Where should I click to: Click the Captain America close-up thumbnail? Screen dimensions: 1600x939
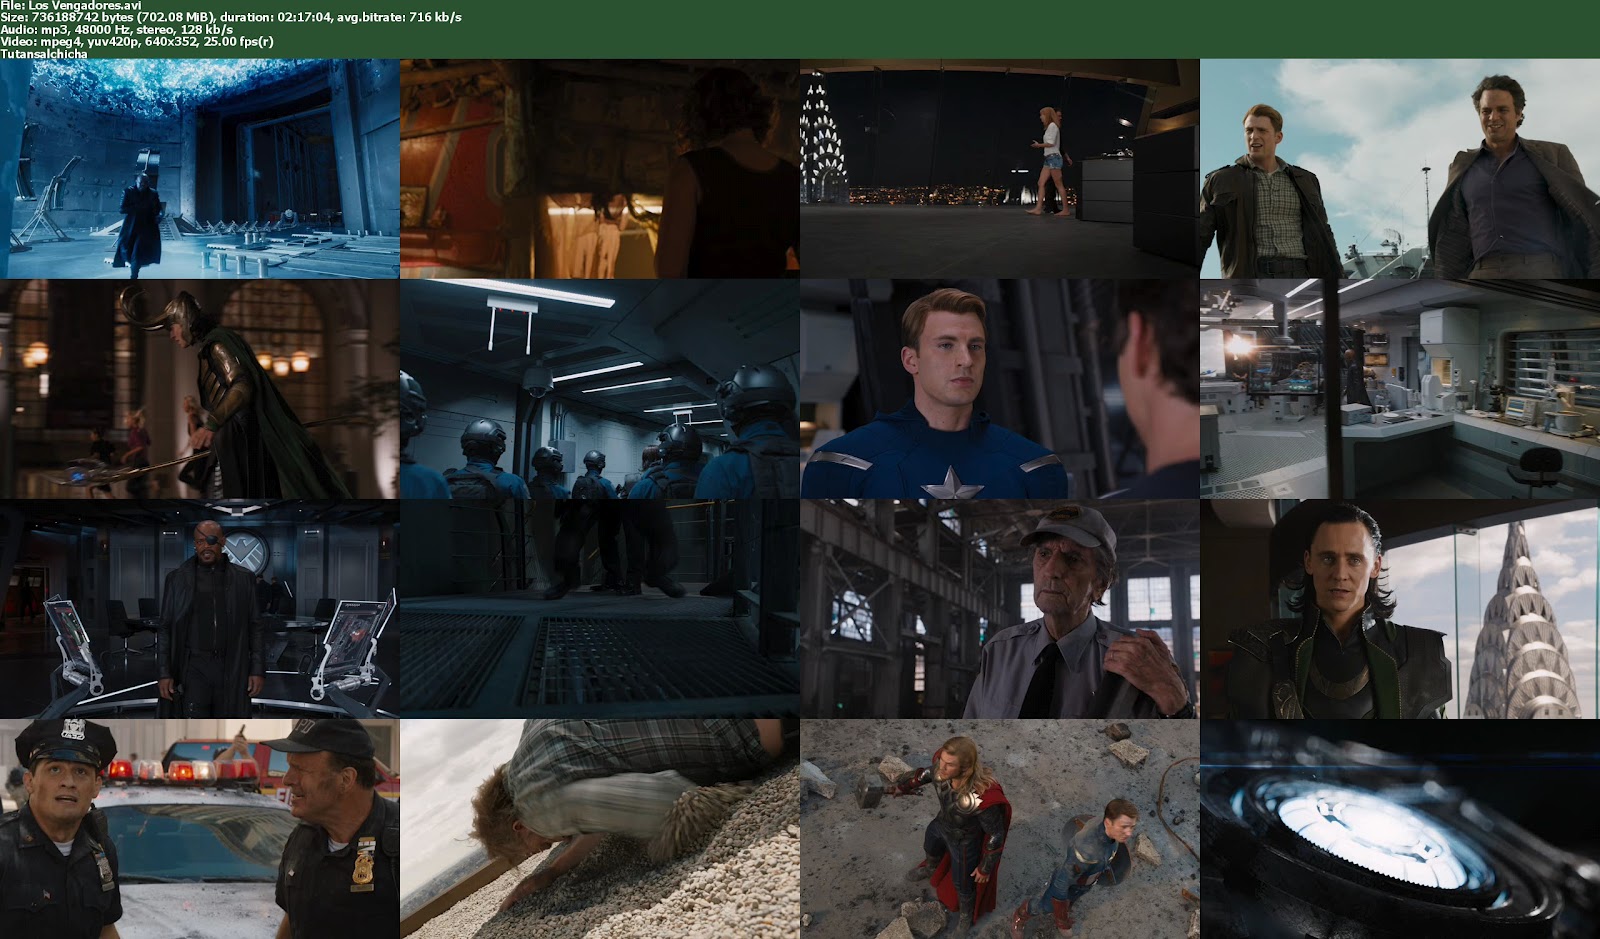(x=1000, y=388)
